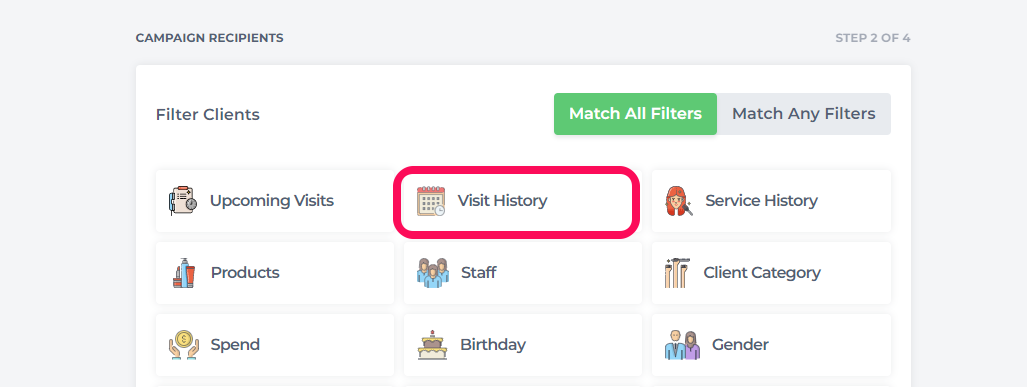Pick the Gender filter label
The height and width of the screenshot is (387, 1027).
pos(740,345)
